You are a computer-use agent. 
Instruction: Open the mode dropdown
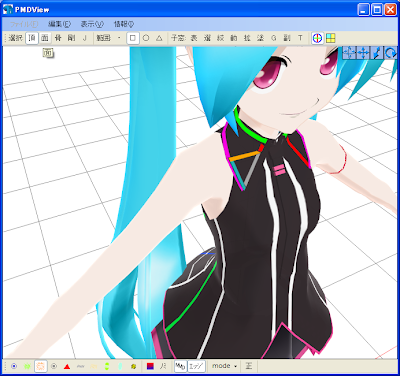[224, 366]
